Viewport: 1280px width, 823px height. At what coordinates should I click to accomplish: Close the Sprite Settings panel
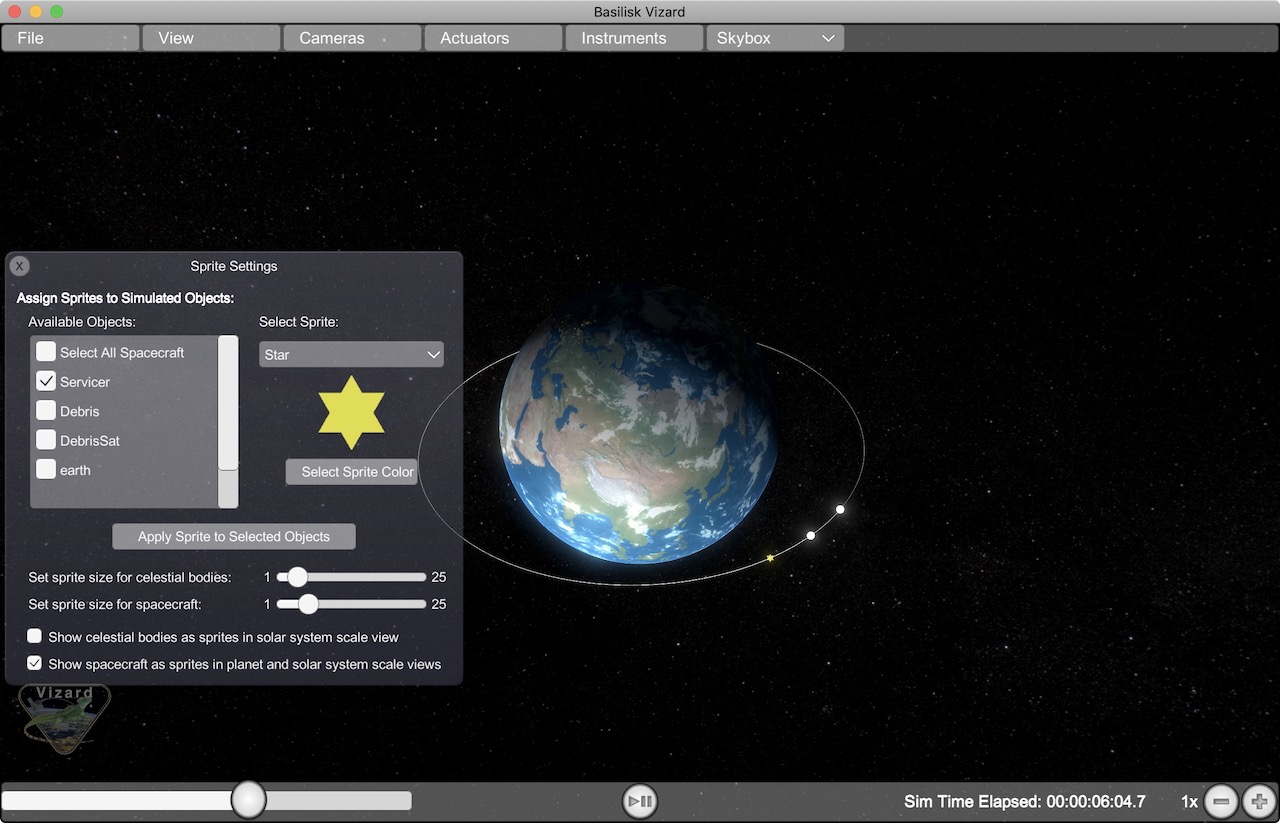(20, 266)
